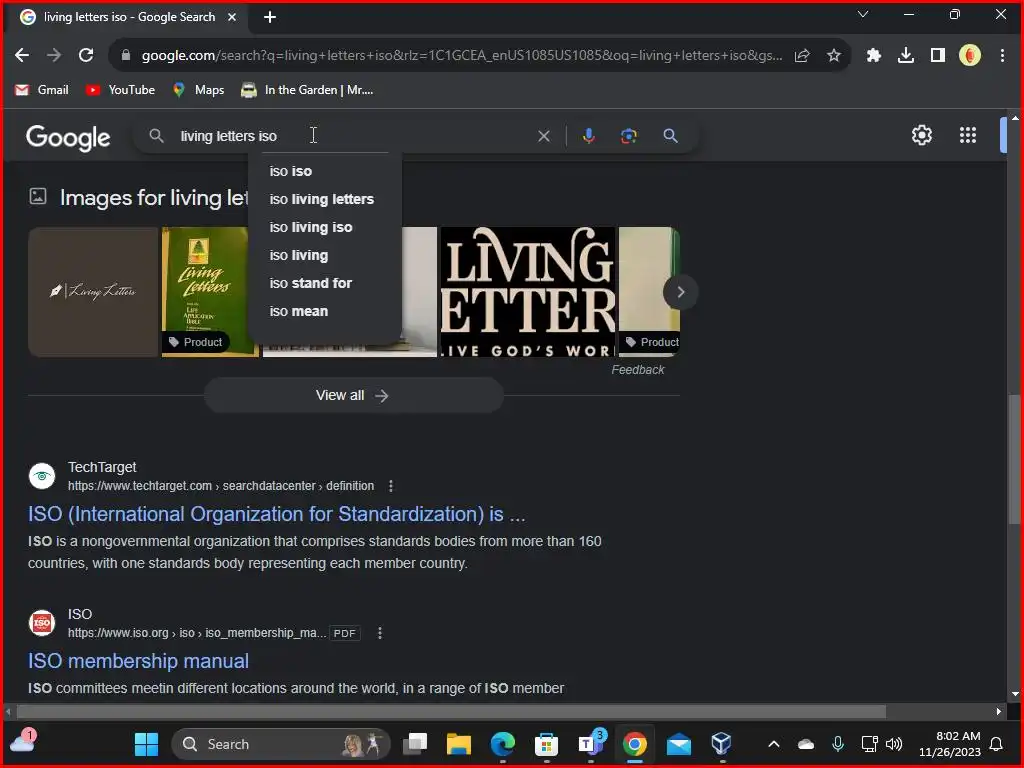The height and width of the screenshot is (768, 1024).
Task: Reload the current page
Action: click(x=86, y=56)
